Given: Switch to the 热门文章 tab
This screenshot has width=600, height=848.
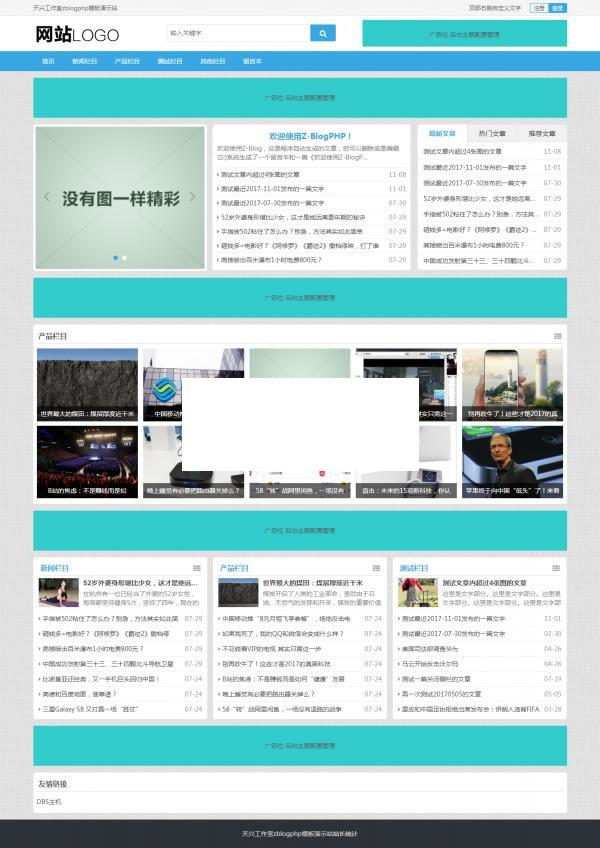Looking at the screenshot, I should point(492,134).
